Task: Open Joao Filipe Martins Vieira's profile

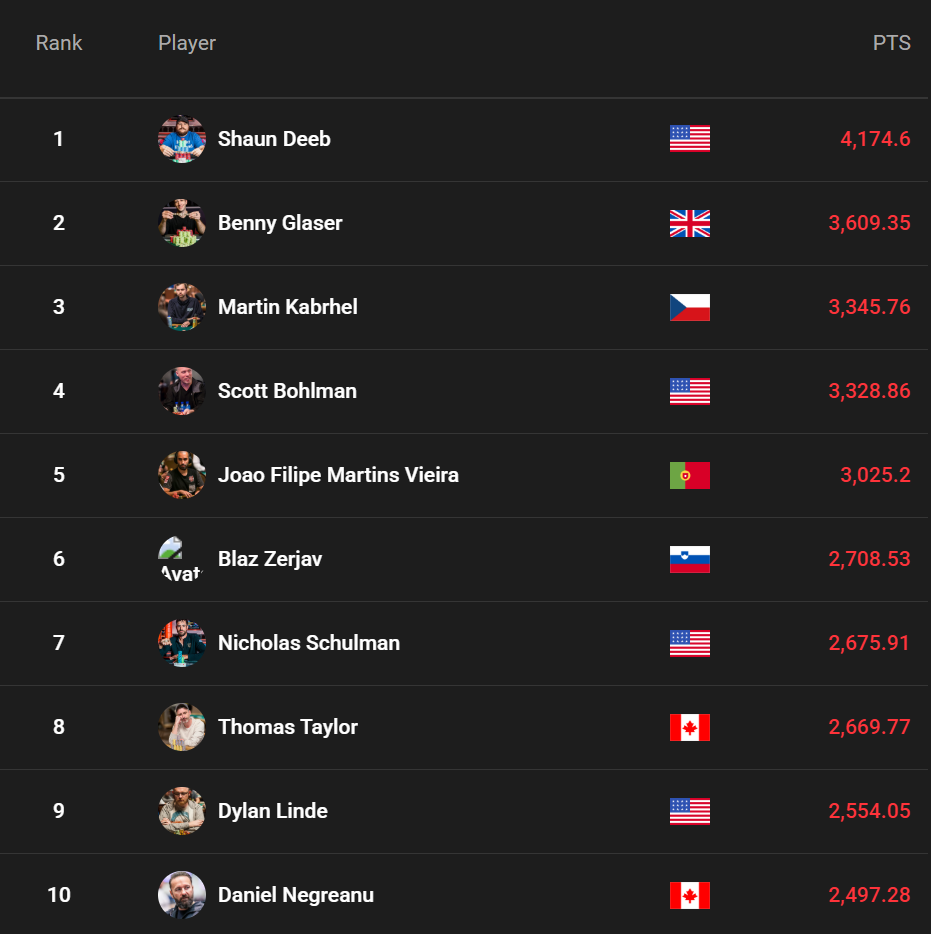Action: click(x=338, y=475)
